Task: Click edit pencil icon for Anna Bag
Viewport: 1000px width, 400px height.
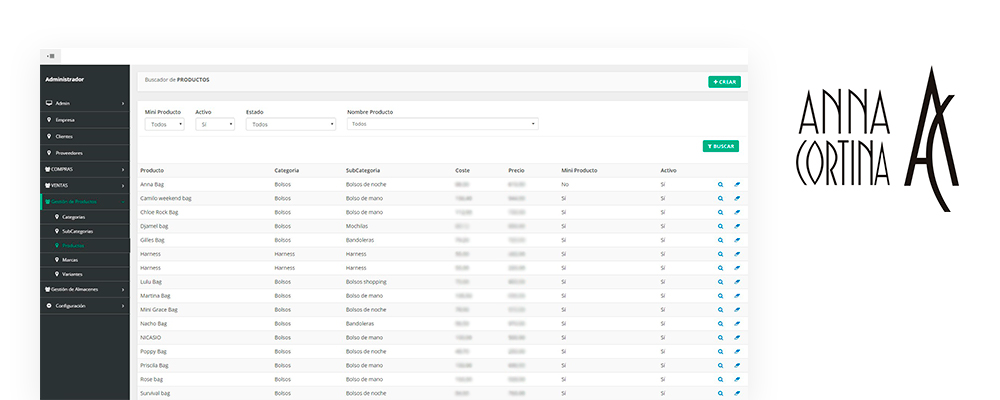Action: (737, 185)
